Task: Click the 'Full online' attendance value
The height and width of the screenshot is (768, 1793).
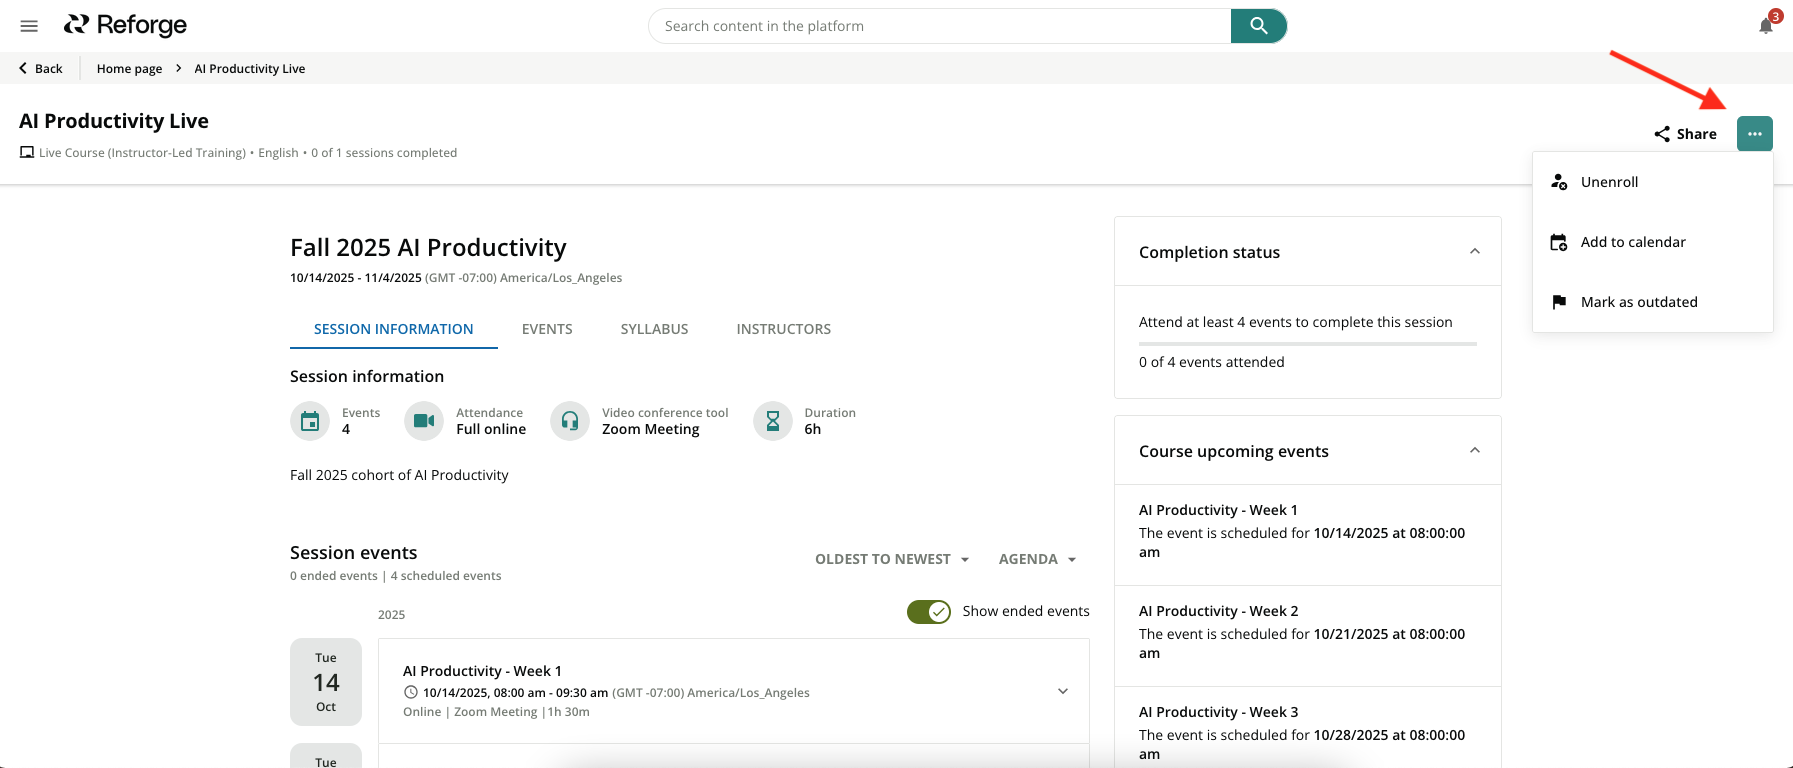Action: (x=491, y=429)
